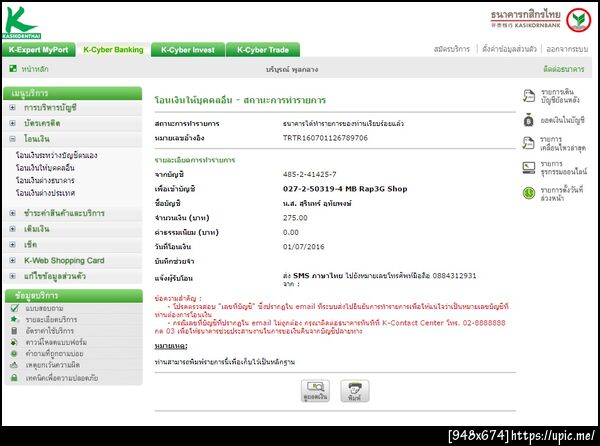600x446 pixels.
Task: Open the K-Cyber Trade tab
Action: tap(263, 50)
